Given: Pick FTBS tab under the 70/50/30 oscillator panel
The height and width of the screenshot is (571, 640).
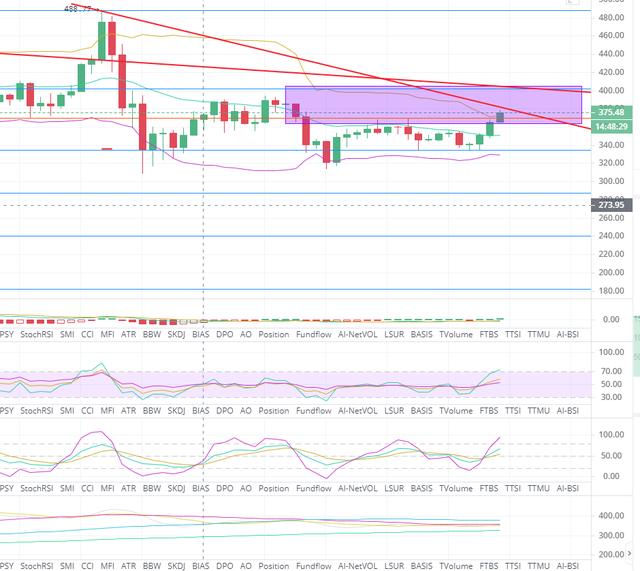Looking at the screenshot, I should pyautogui.click(x=489, y=411).
